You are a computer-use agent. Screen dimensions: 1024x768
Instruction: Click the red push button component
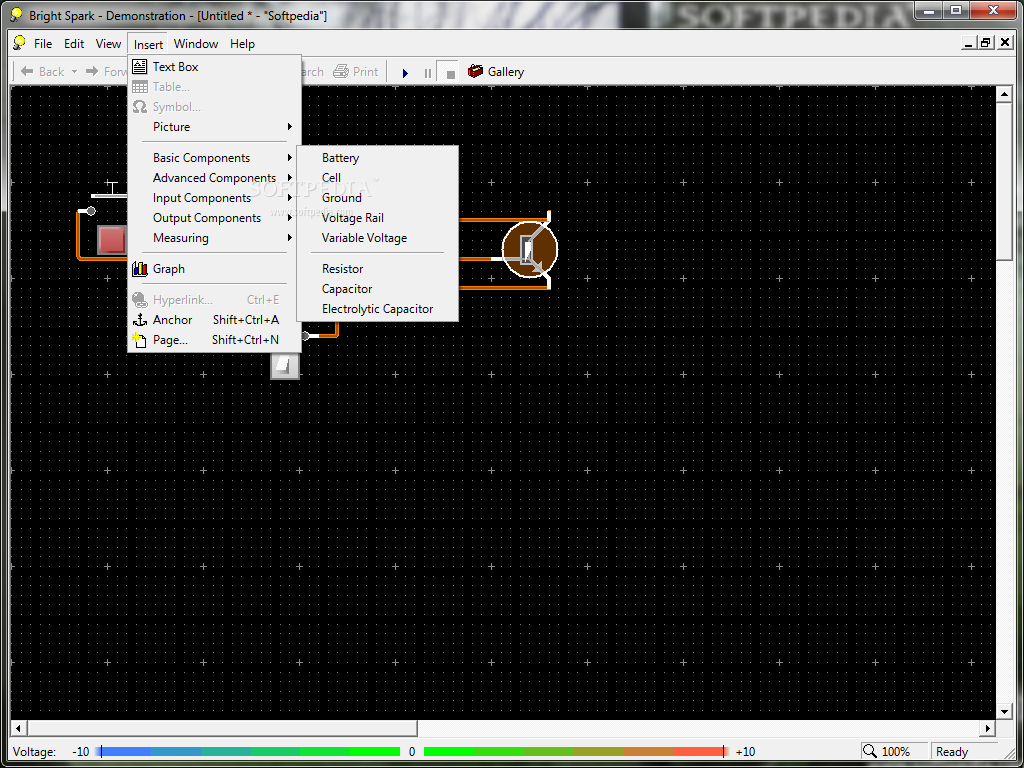(112, 240)
